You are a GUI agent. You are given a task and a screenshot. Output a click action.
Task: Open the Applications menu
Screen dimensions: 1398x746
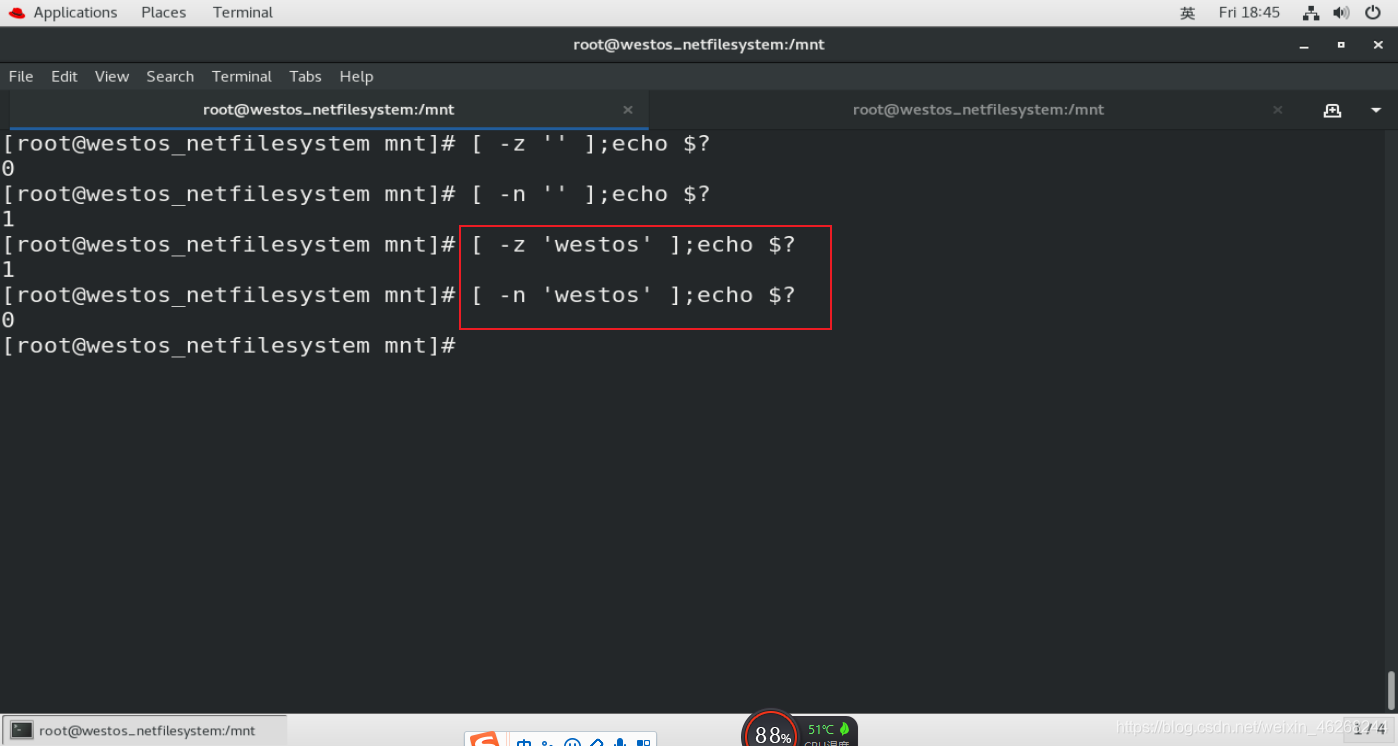tap(75, 13)
